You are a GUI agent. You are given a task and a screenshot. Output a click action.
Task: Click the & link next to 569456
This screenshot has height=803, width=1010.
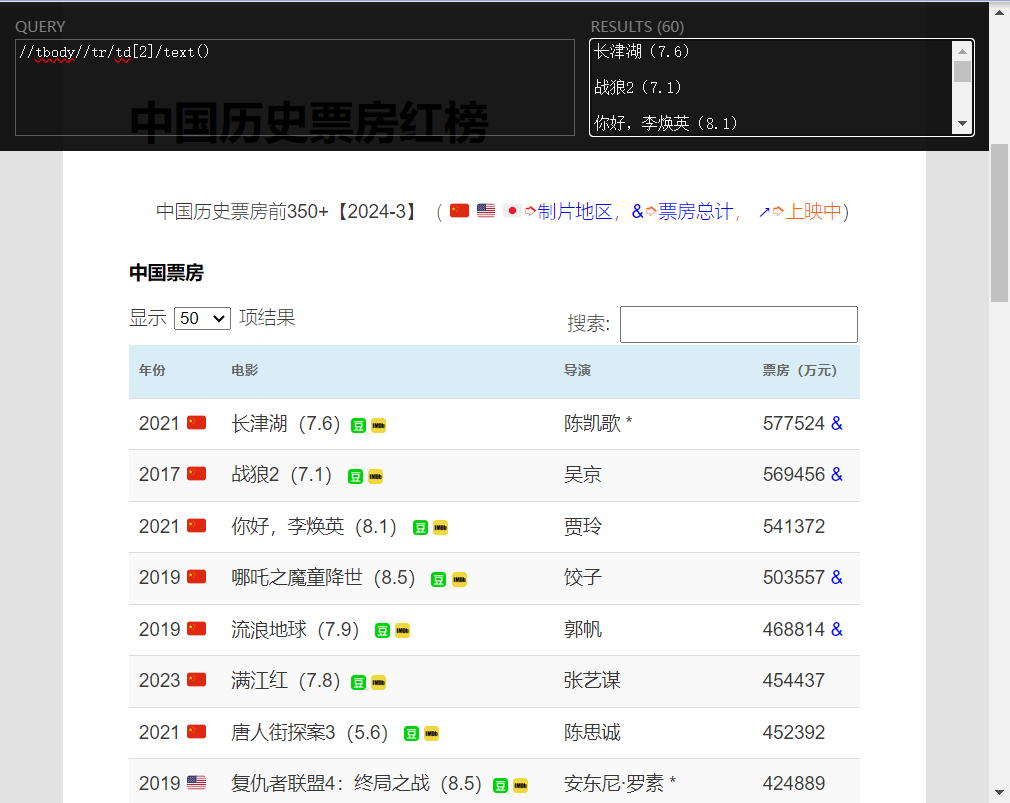[x=837, y=475]
